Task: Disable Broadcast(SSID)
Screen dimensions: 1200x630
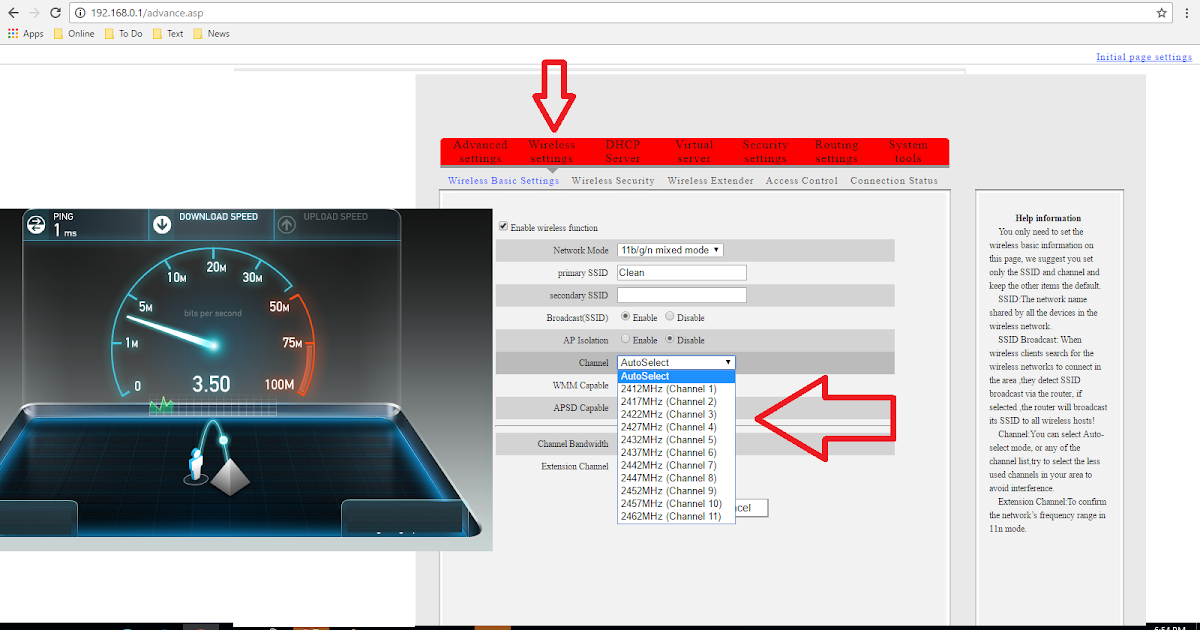Action: (x=668, y=317)
